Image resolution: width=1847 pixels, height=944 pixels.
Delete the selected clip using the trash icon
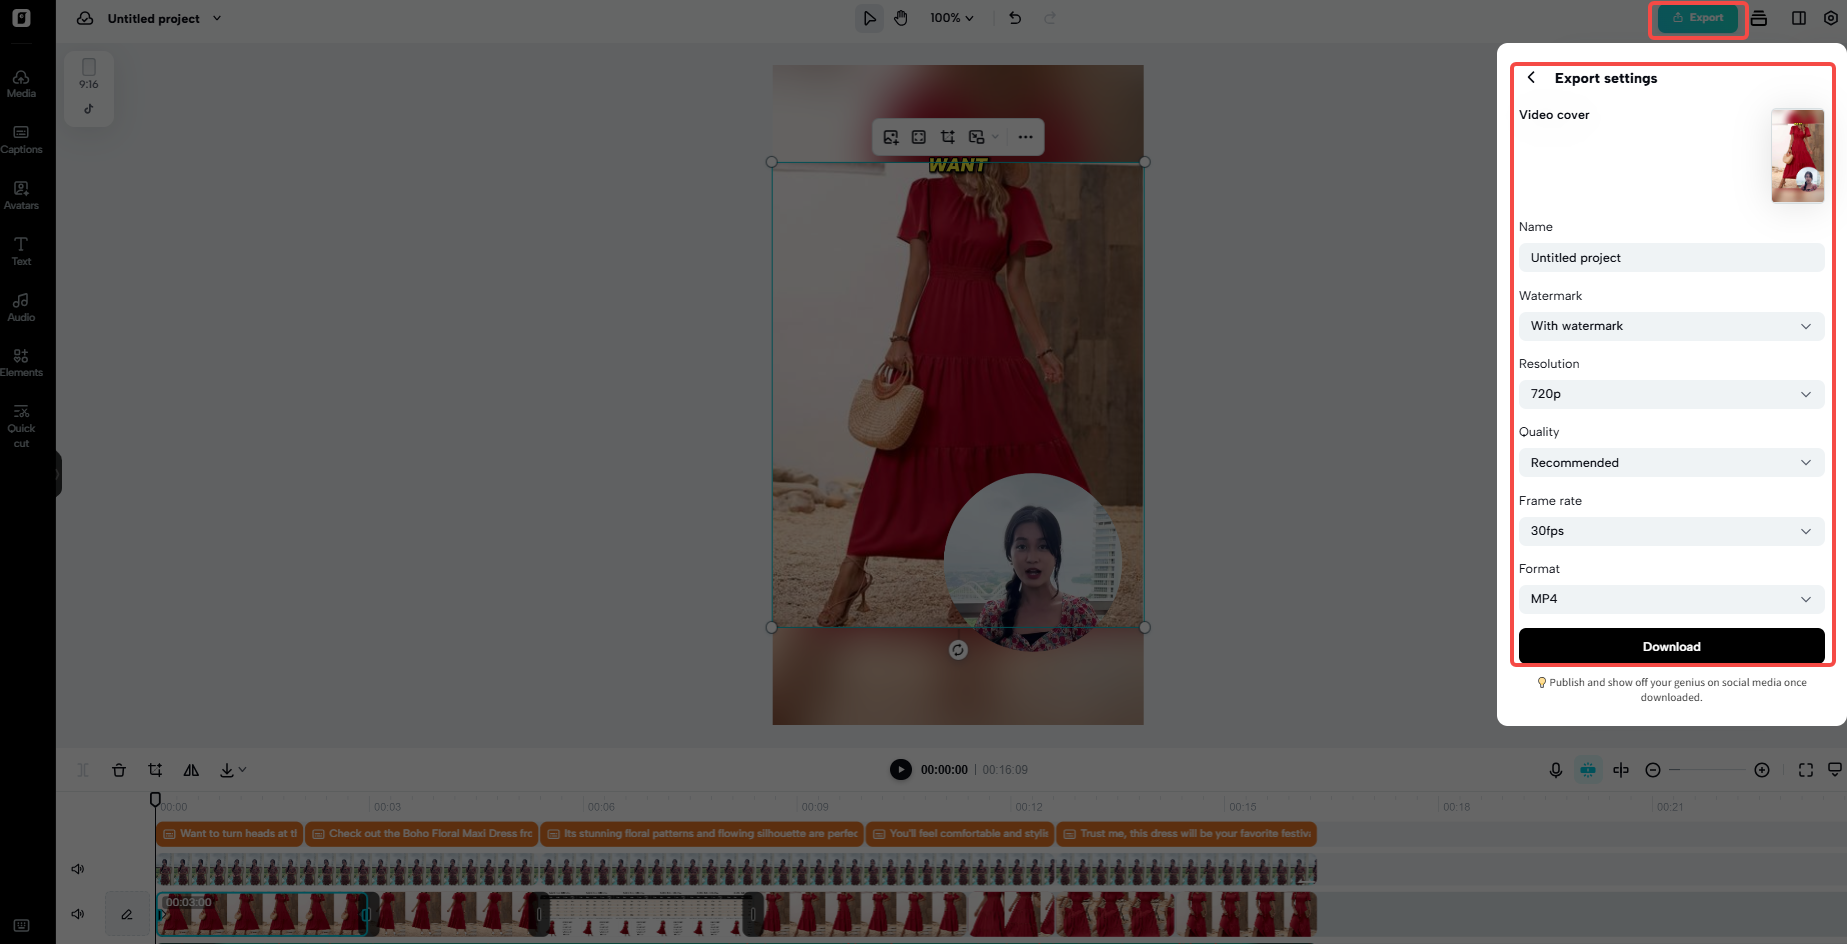coord(119,770)
